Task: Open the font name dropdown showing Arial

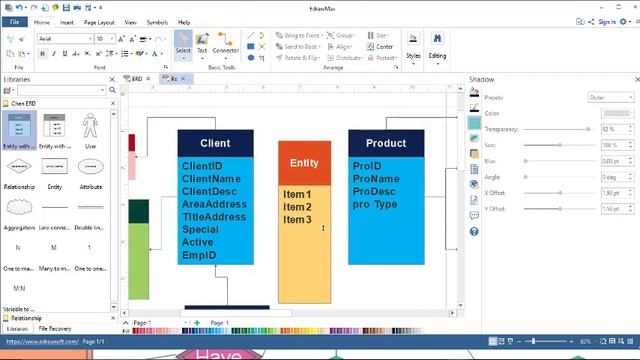Action: [65, 39]
